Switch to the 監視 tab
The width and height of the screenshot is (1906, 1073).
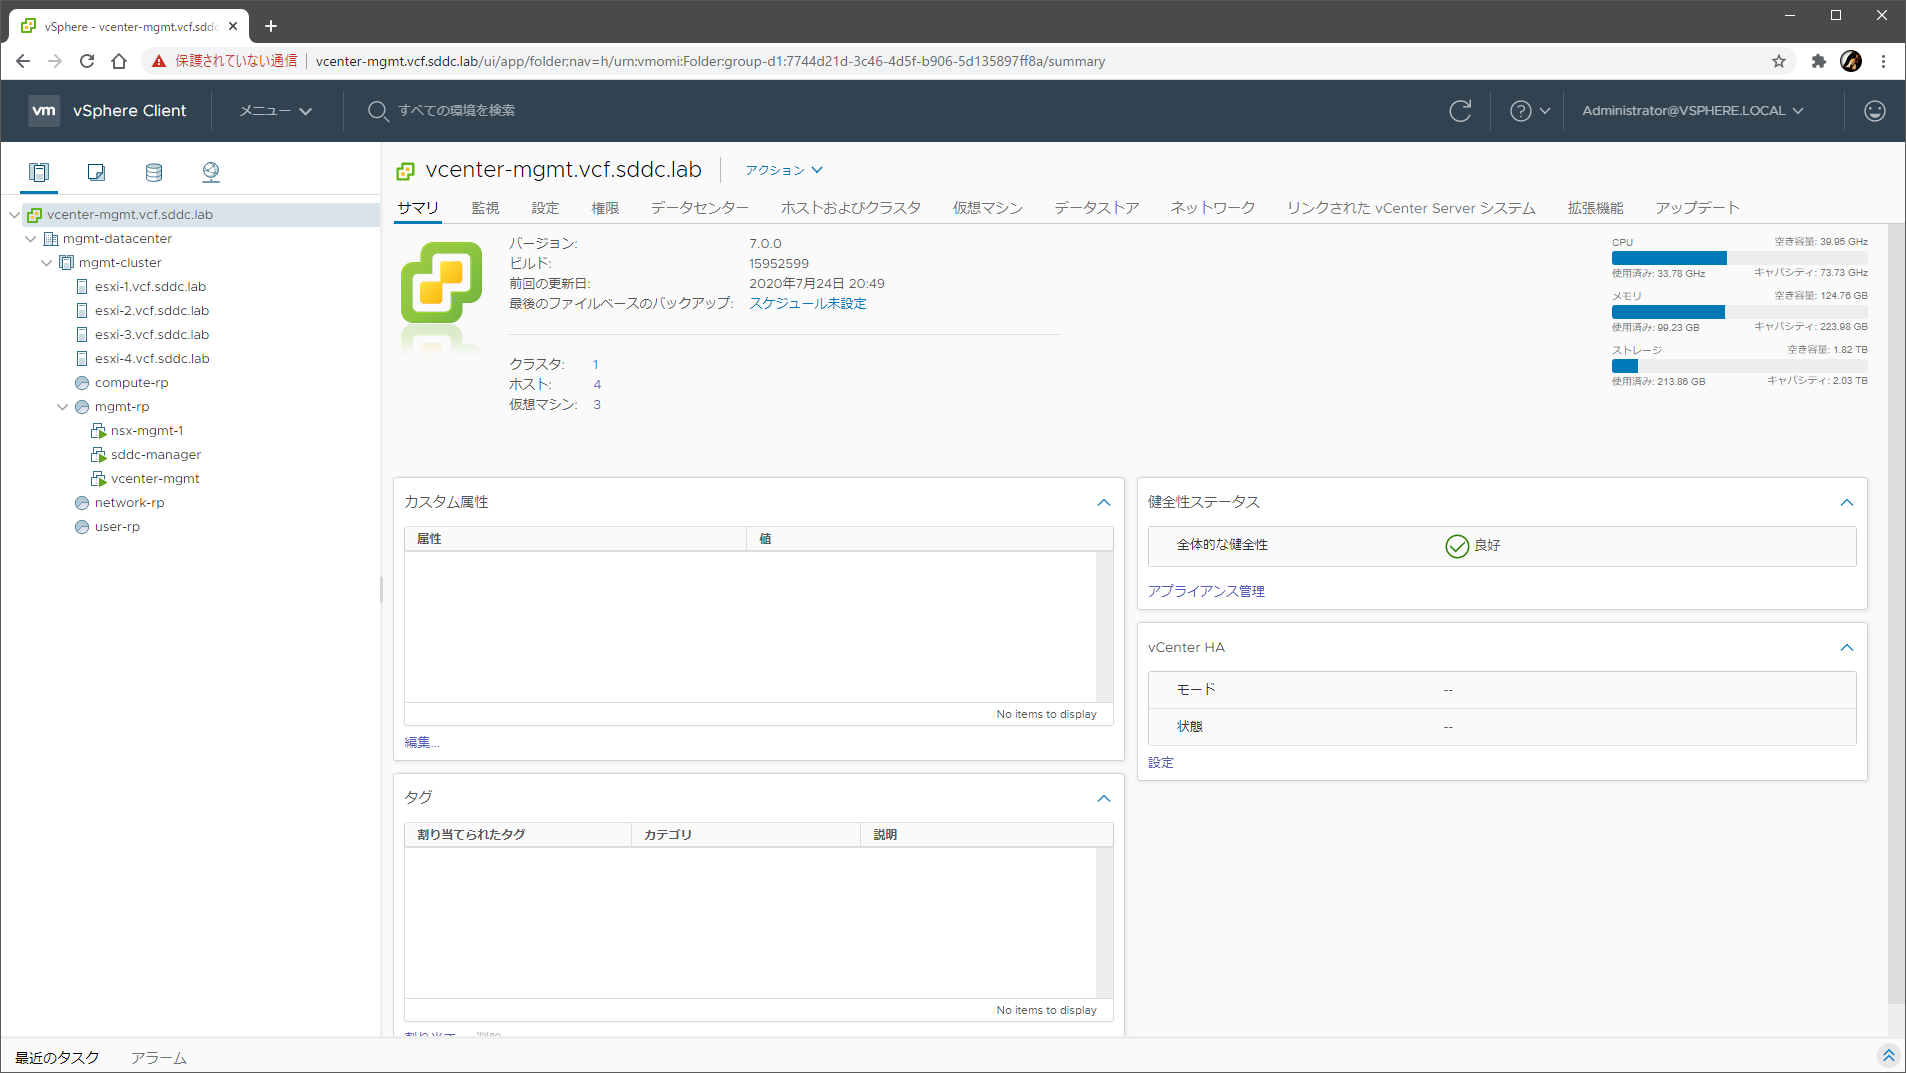pyautogui.click(x=485, y=208)
